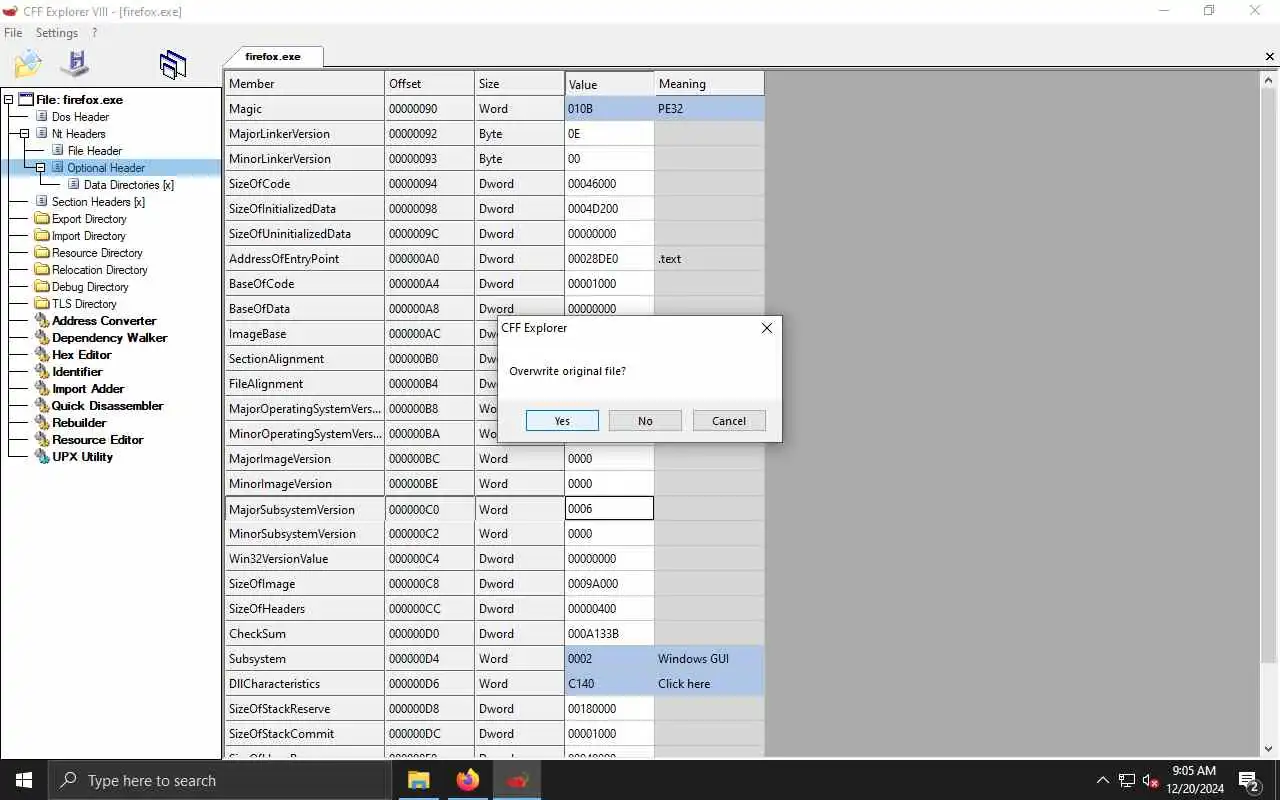This screenshot has width=1280, height=800.
Task: Click the scrollbar down arrow
Action: point(1270,749)
